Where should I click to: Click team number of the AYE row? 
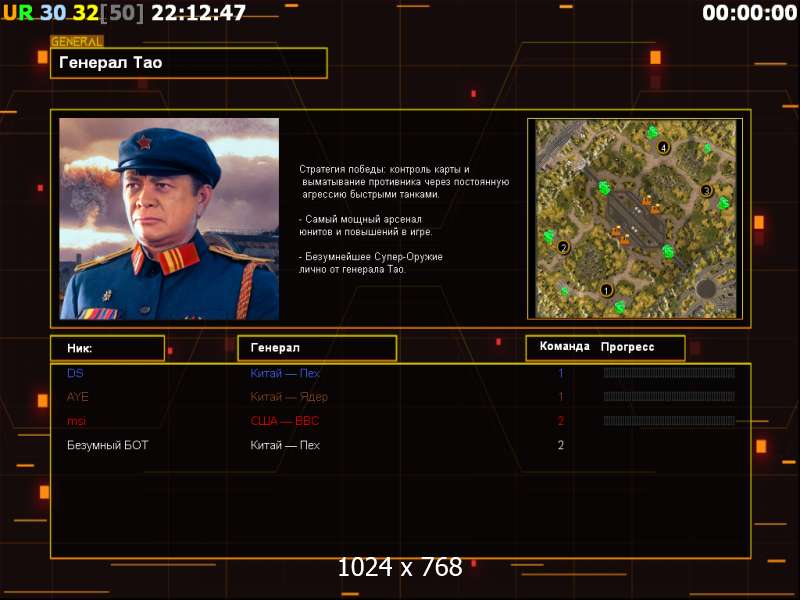(x=561, y=397)
